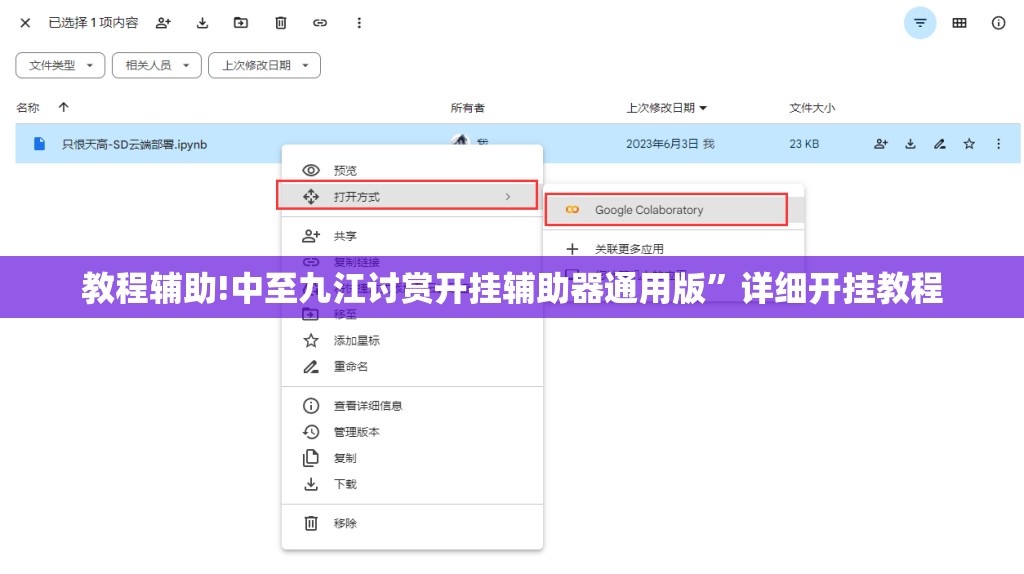This screenshot has height=574, width=1024.
Task: Switch to grid layout view
Action: point(959,23)
